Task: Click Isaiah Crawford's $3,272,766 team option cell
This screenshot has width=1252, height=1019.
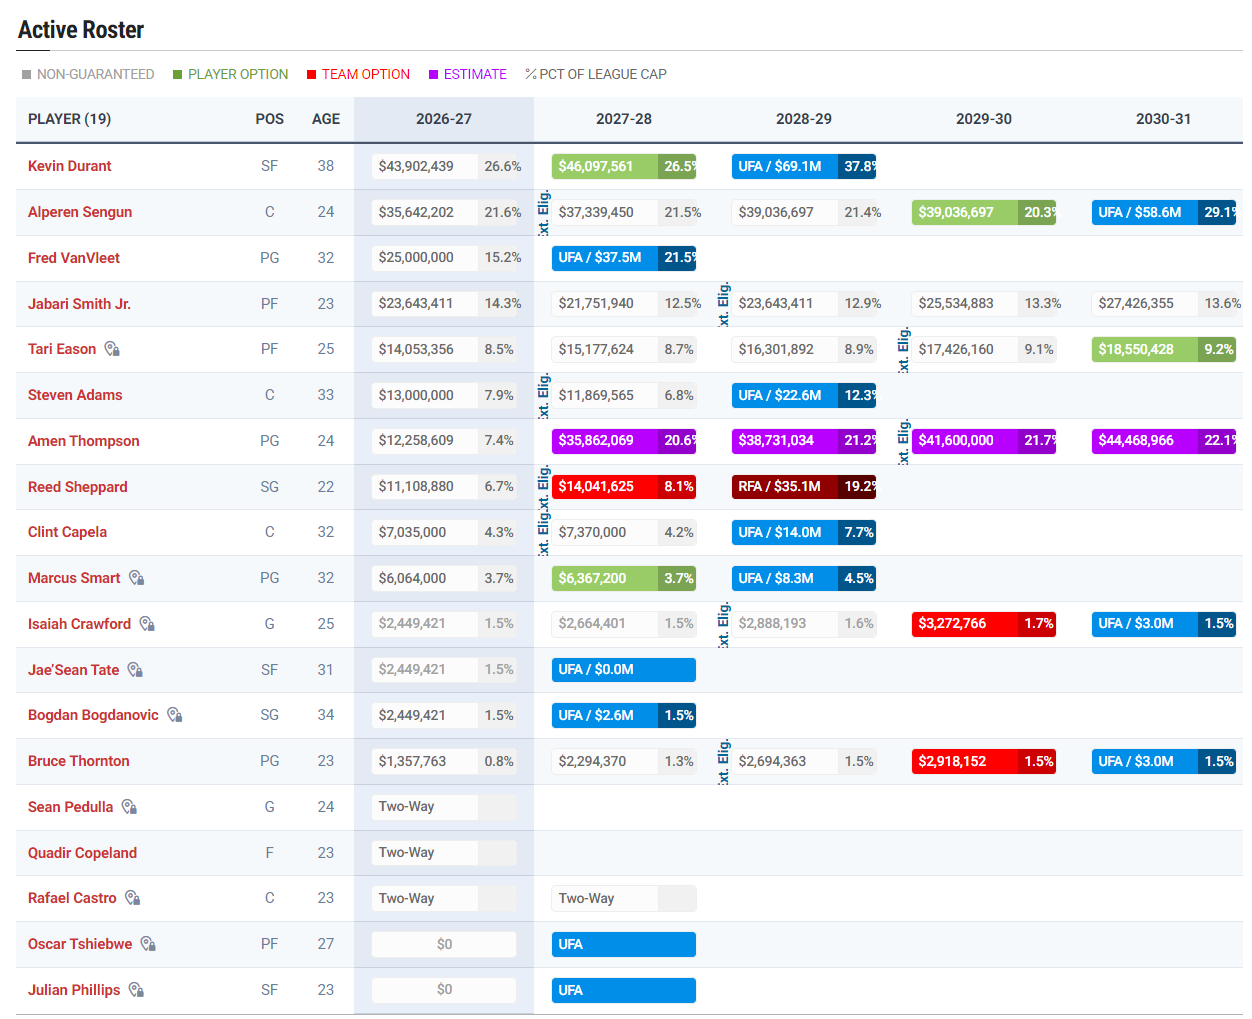Action: [984, 624]
